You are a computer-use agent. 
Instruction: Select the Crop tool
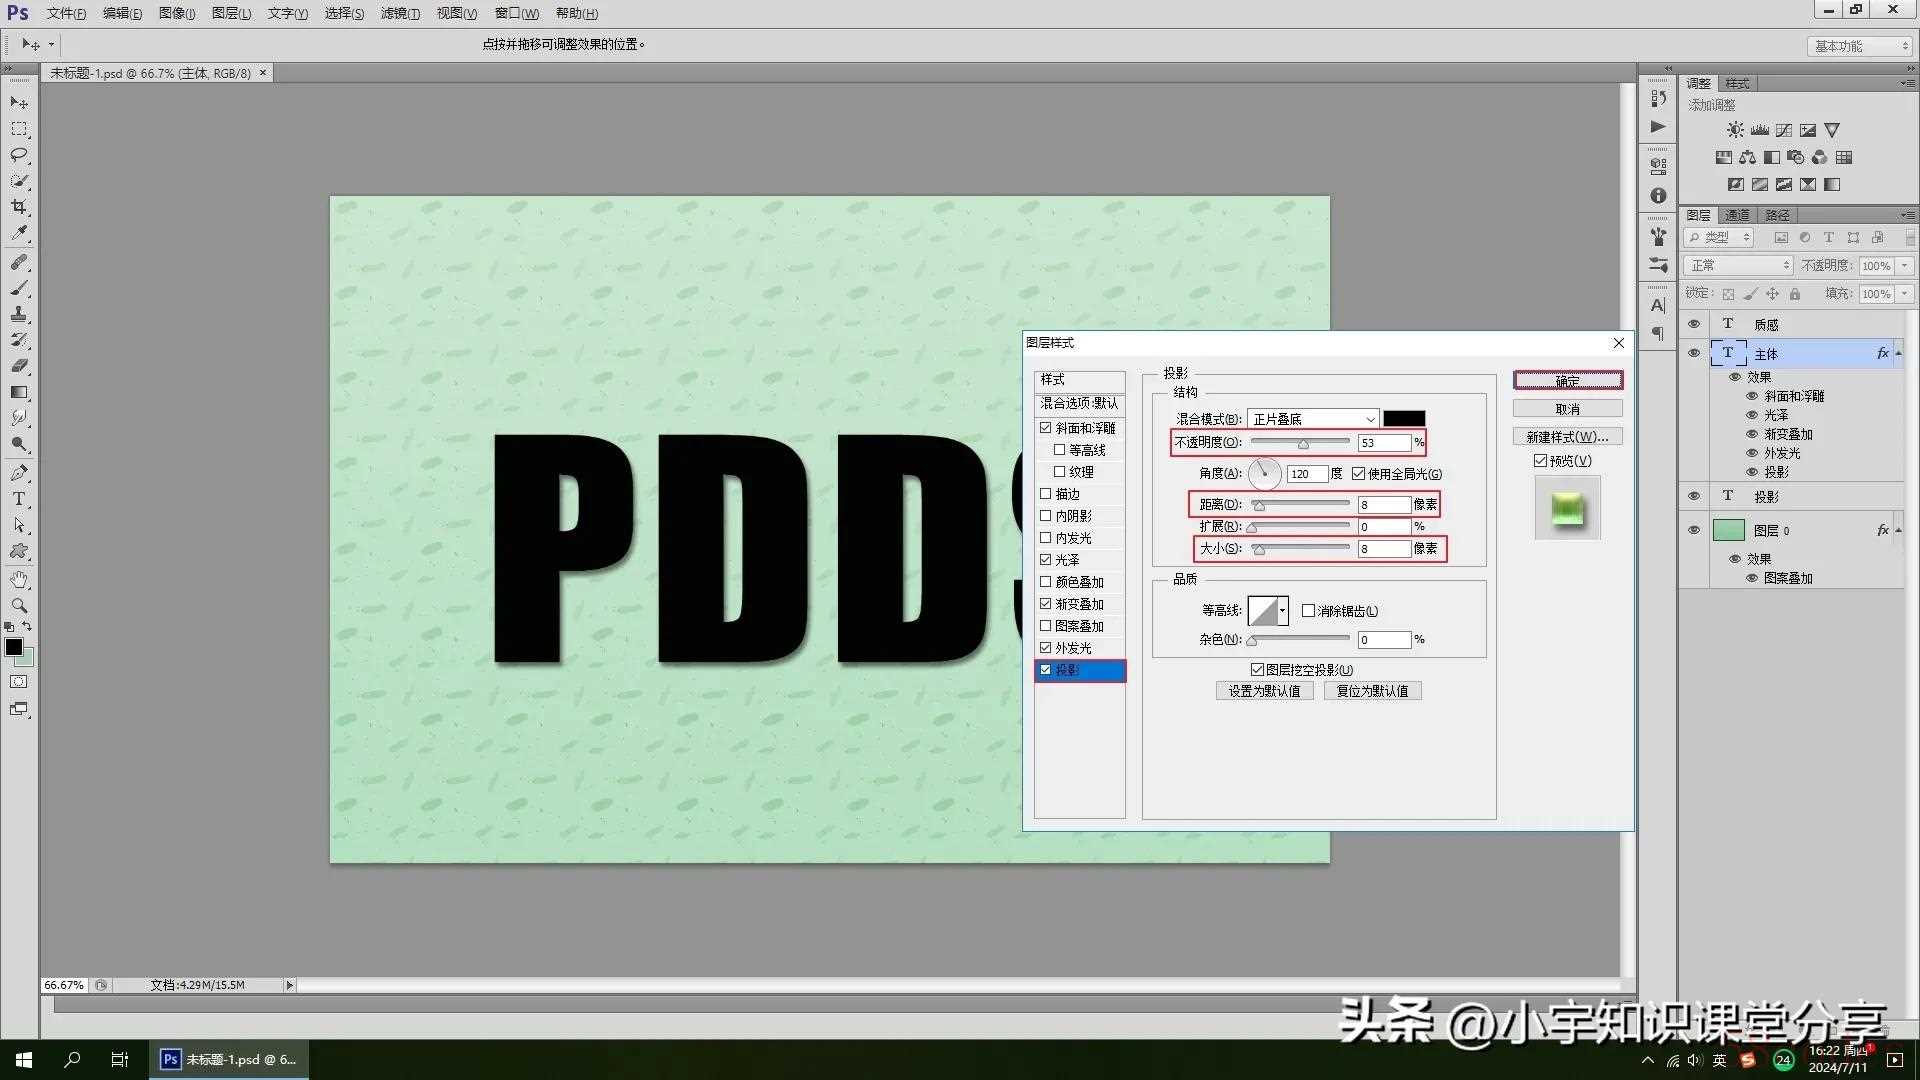[x=19, y=207]
